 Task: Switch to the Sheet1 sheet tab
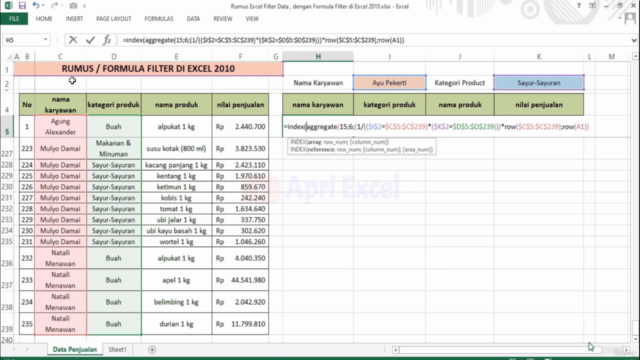click(118, 349)
